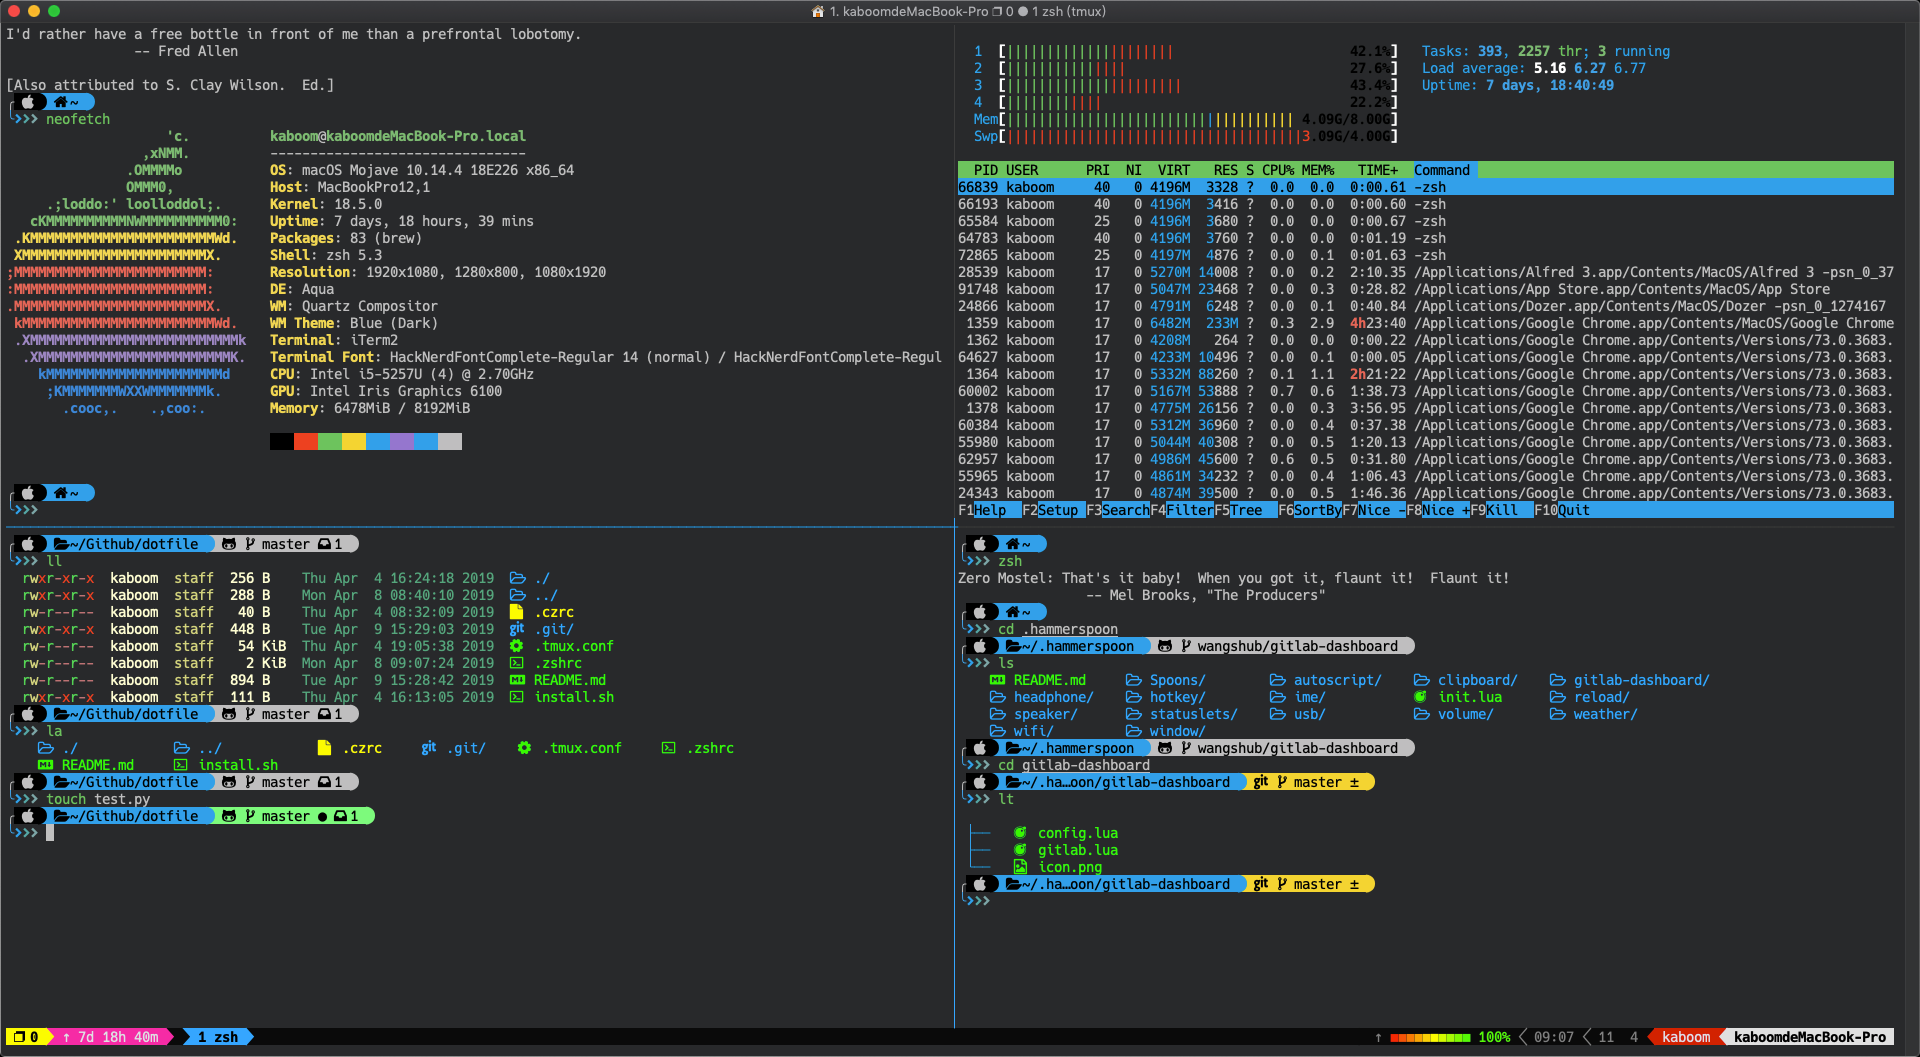Click the folder icon next to headphone/

997,697
